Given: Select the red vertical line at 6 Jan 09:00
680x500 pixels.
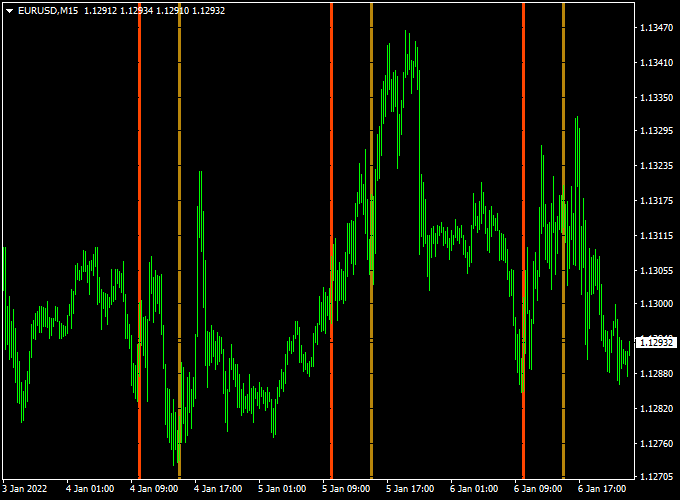Looking at the screenshot, I should click(523, 241).
